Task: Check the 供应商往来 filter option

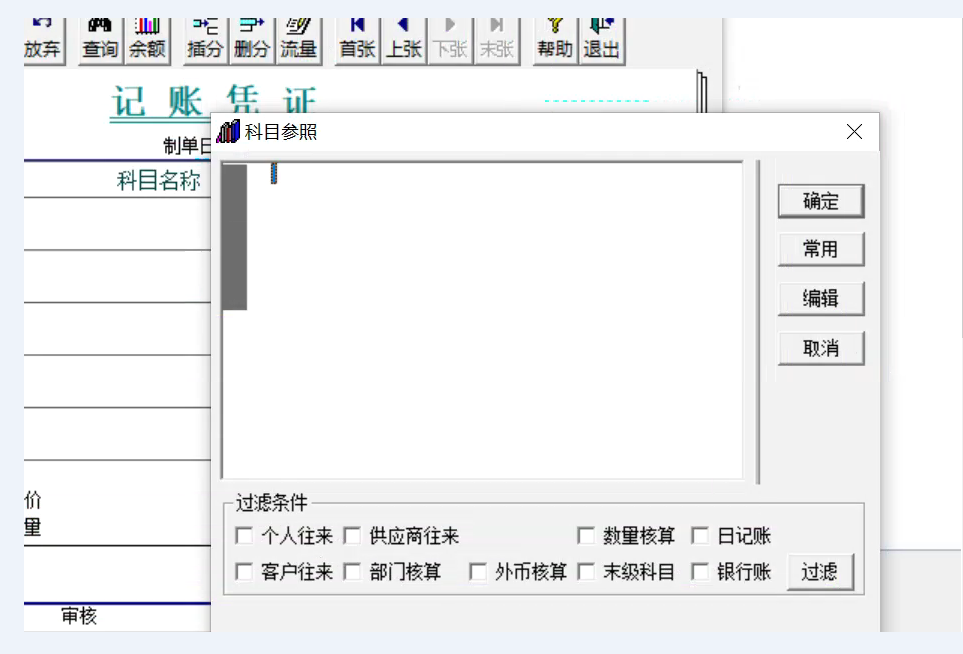Action: tap(352, 535)
